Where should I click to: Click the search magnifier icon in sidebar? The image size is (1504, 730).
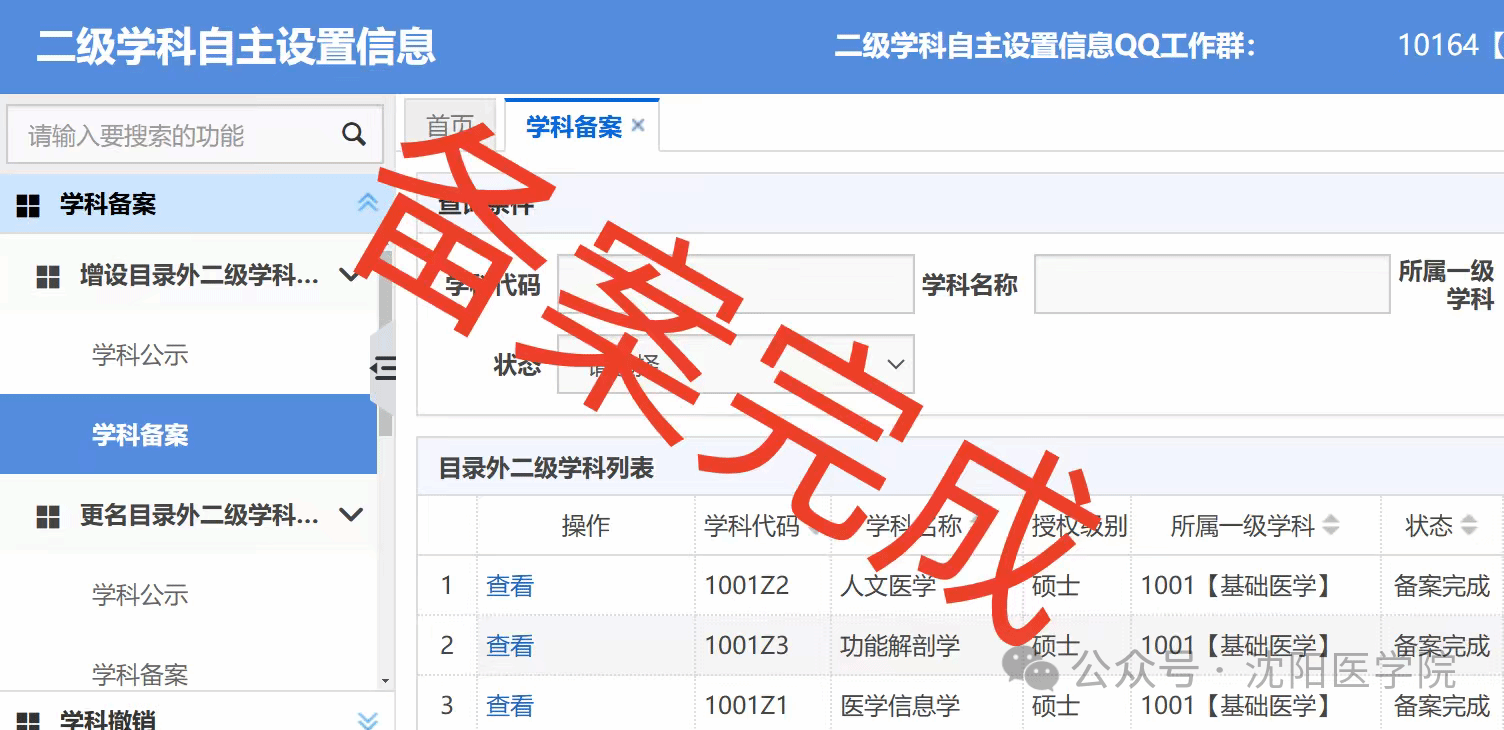click(353, 135)
